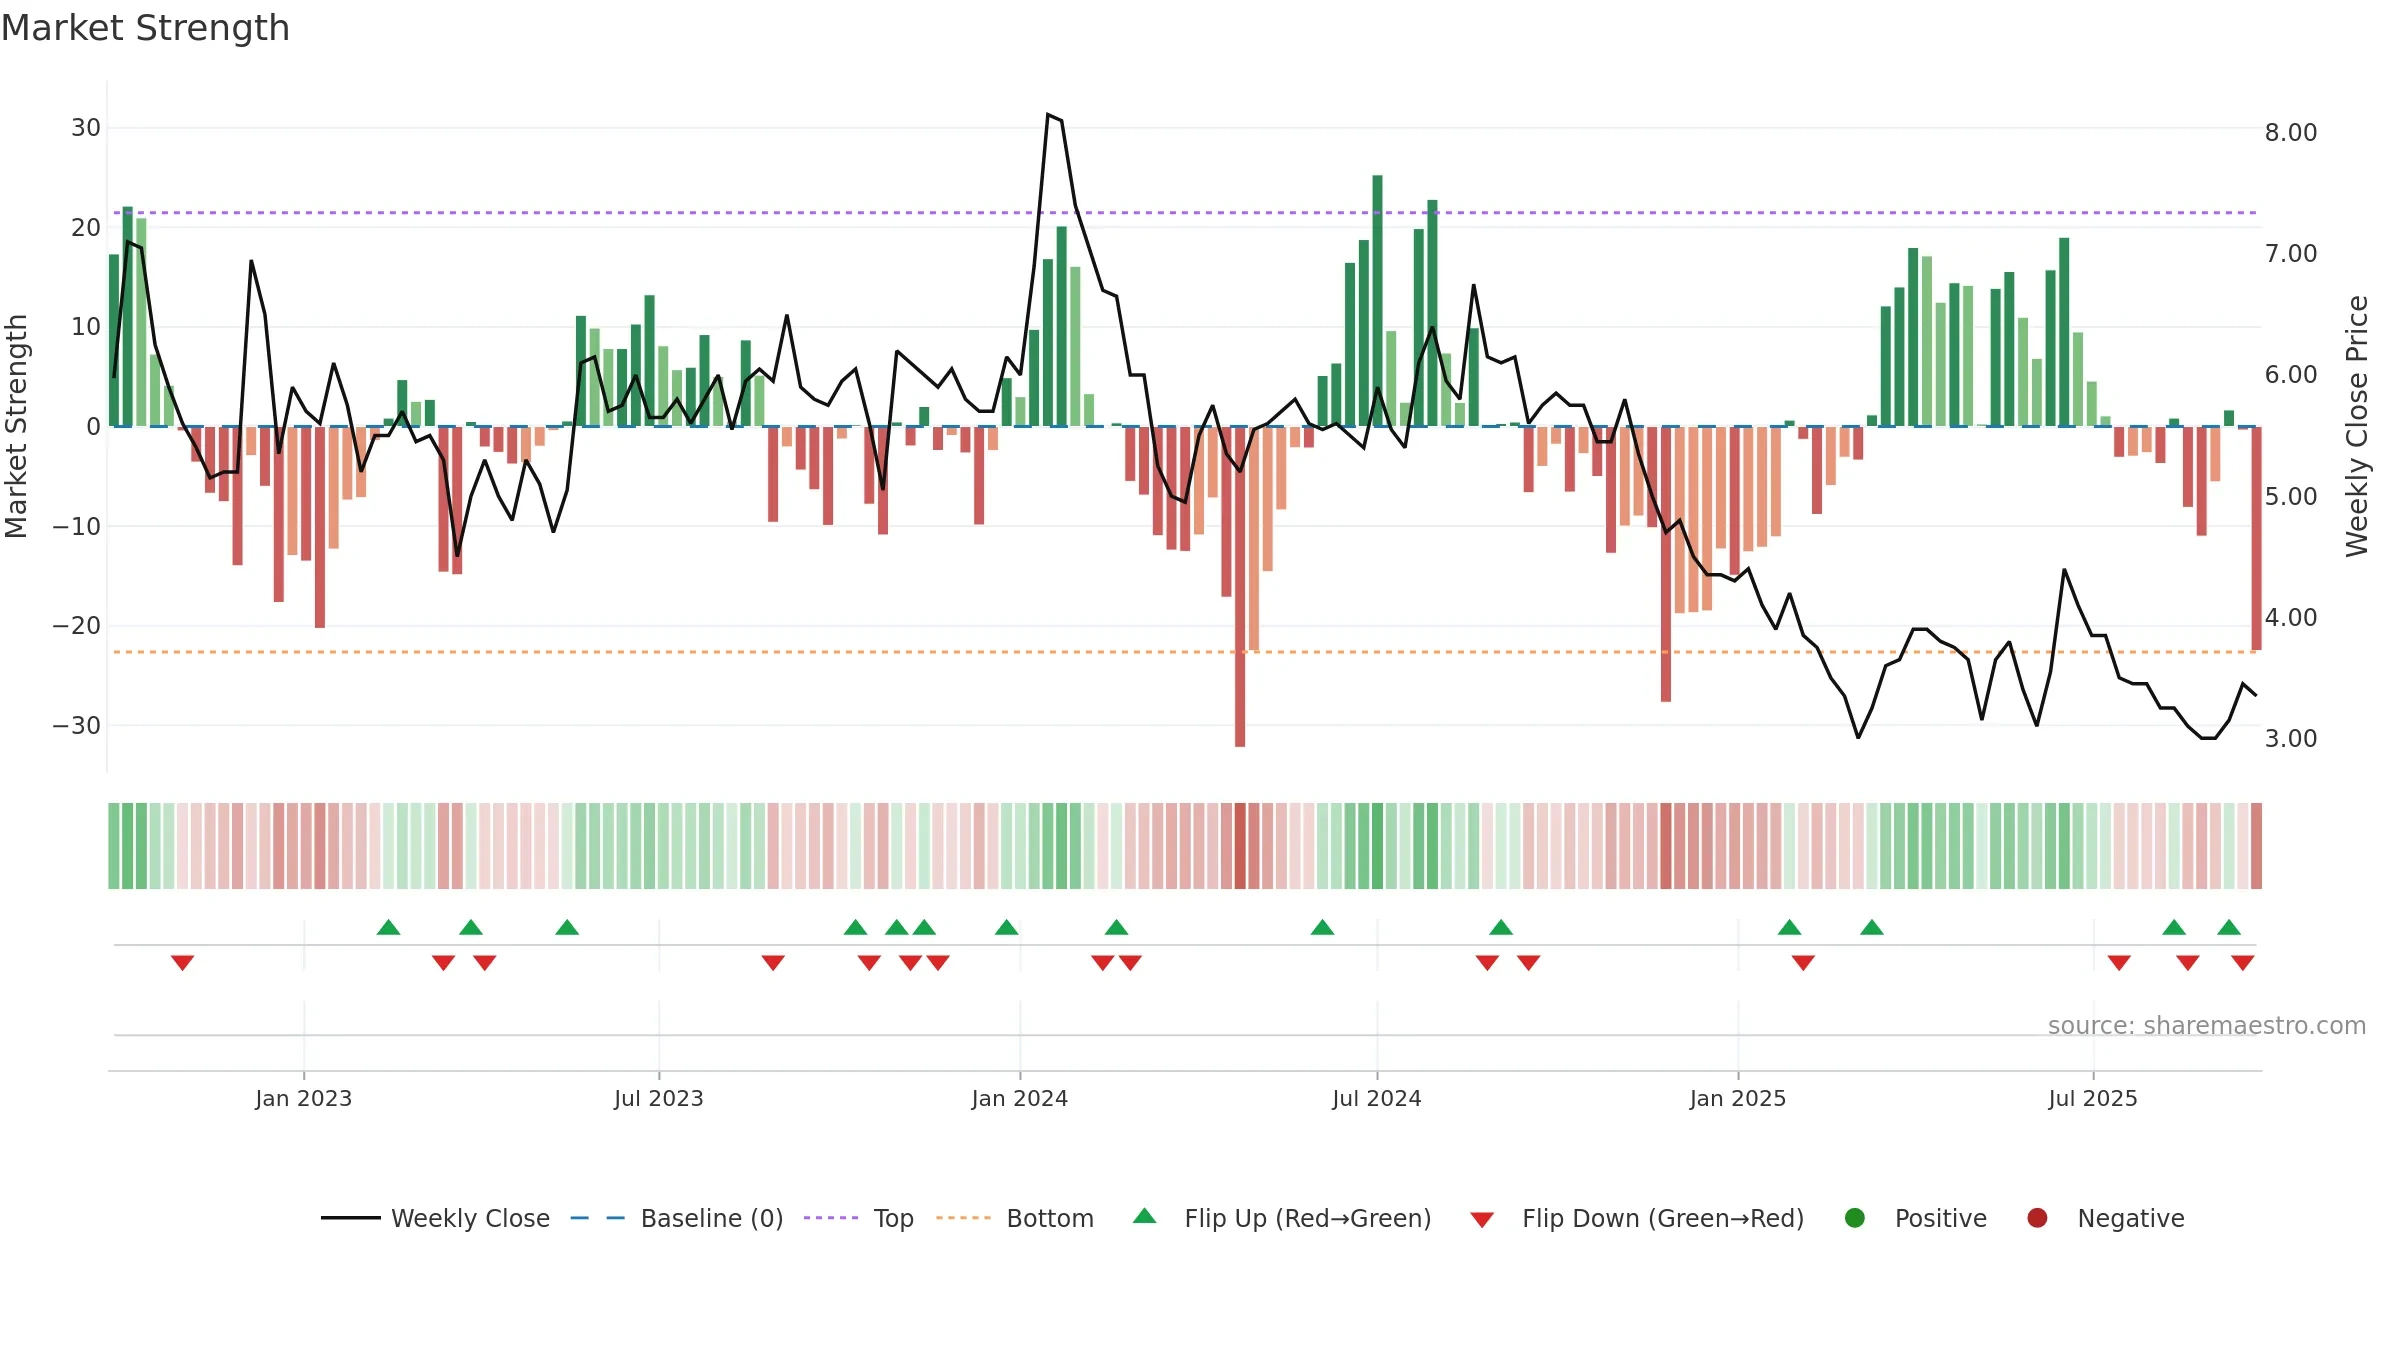Screen dimensions: 2400x1350
Task: Click the Jul 2025 date label
Action: pos(2093,1098)
